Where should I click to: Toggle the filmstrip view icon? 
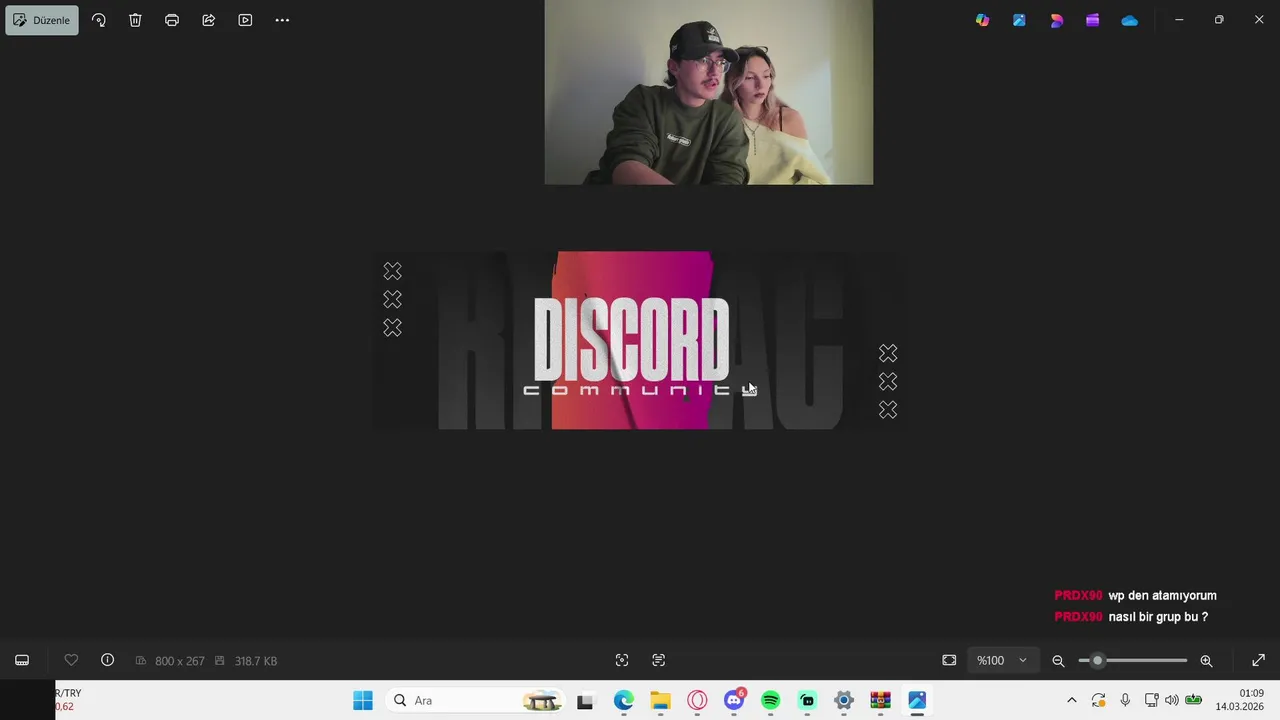pos(22,660)
